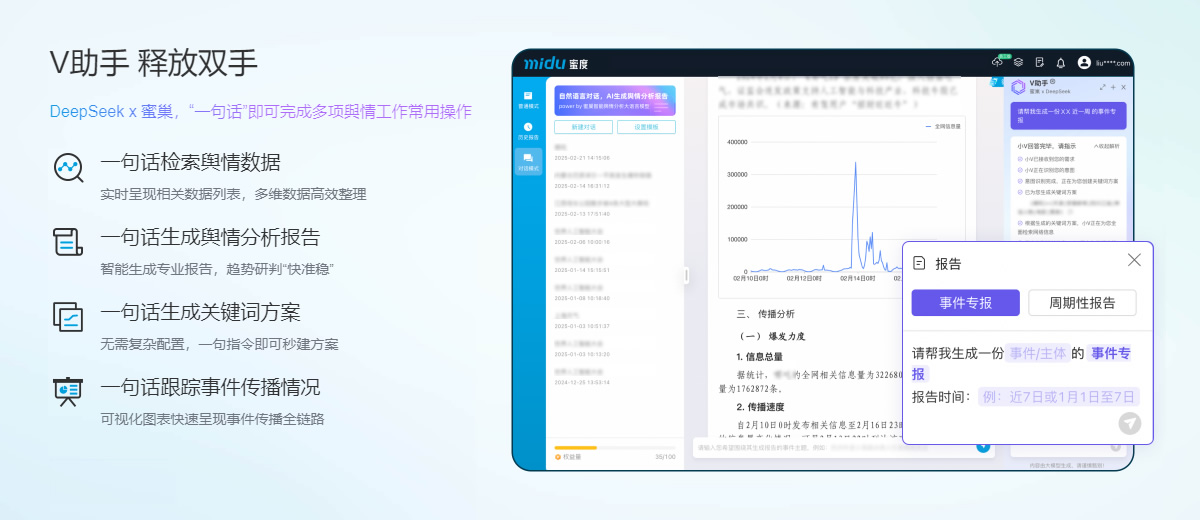Switch to 普通模式 in the sidebar
The height and width of the screenshot is (520, 1200).
tap(528, 99)
